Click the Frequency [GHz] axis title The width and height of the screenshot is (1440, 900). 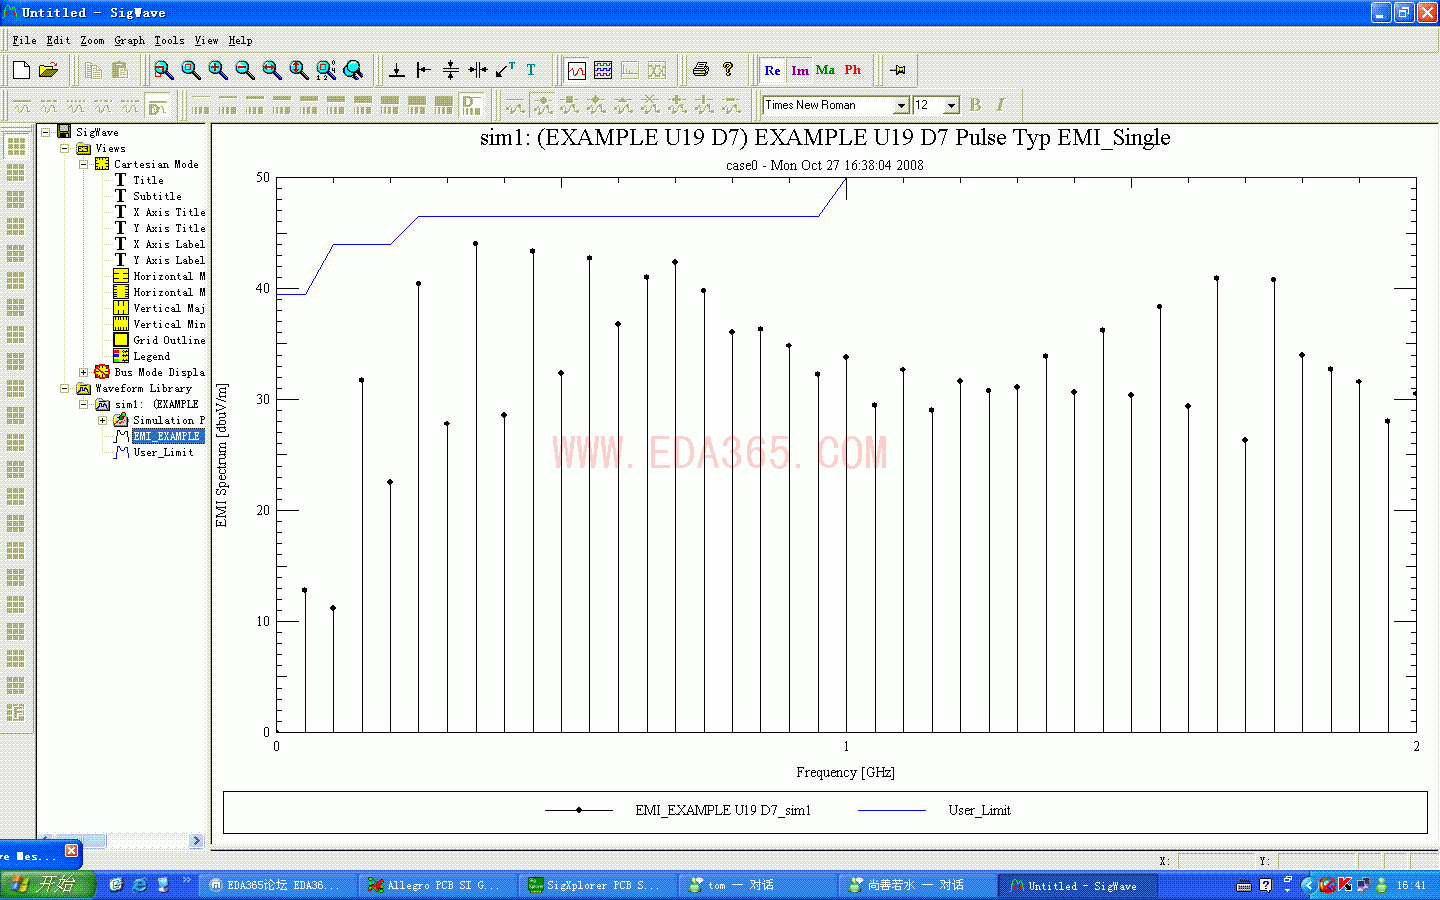tap(845, 772)
